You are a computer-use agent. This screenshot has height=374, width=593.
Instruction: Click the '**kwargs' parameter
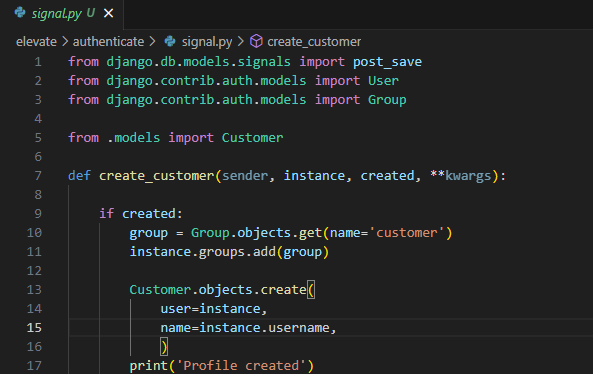click(x=461, y=176)
